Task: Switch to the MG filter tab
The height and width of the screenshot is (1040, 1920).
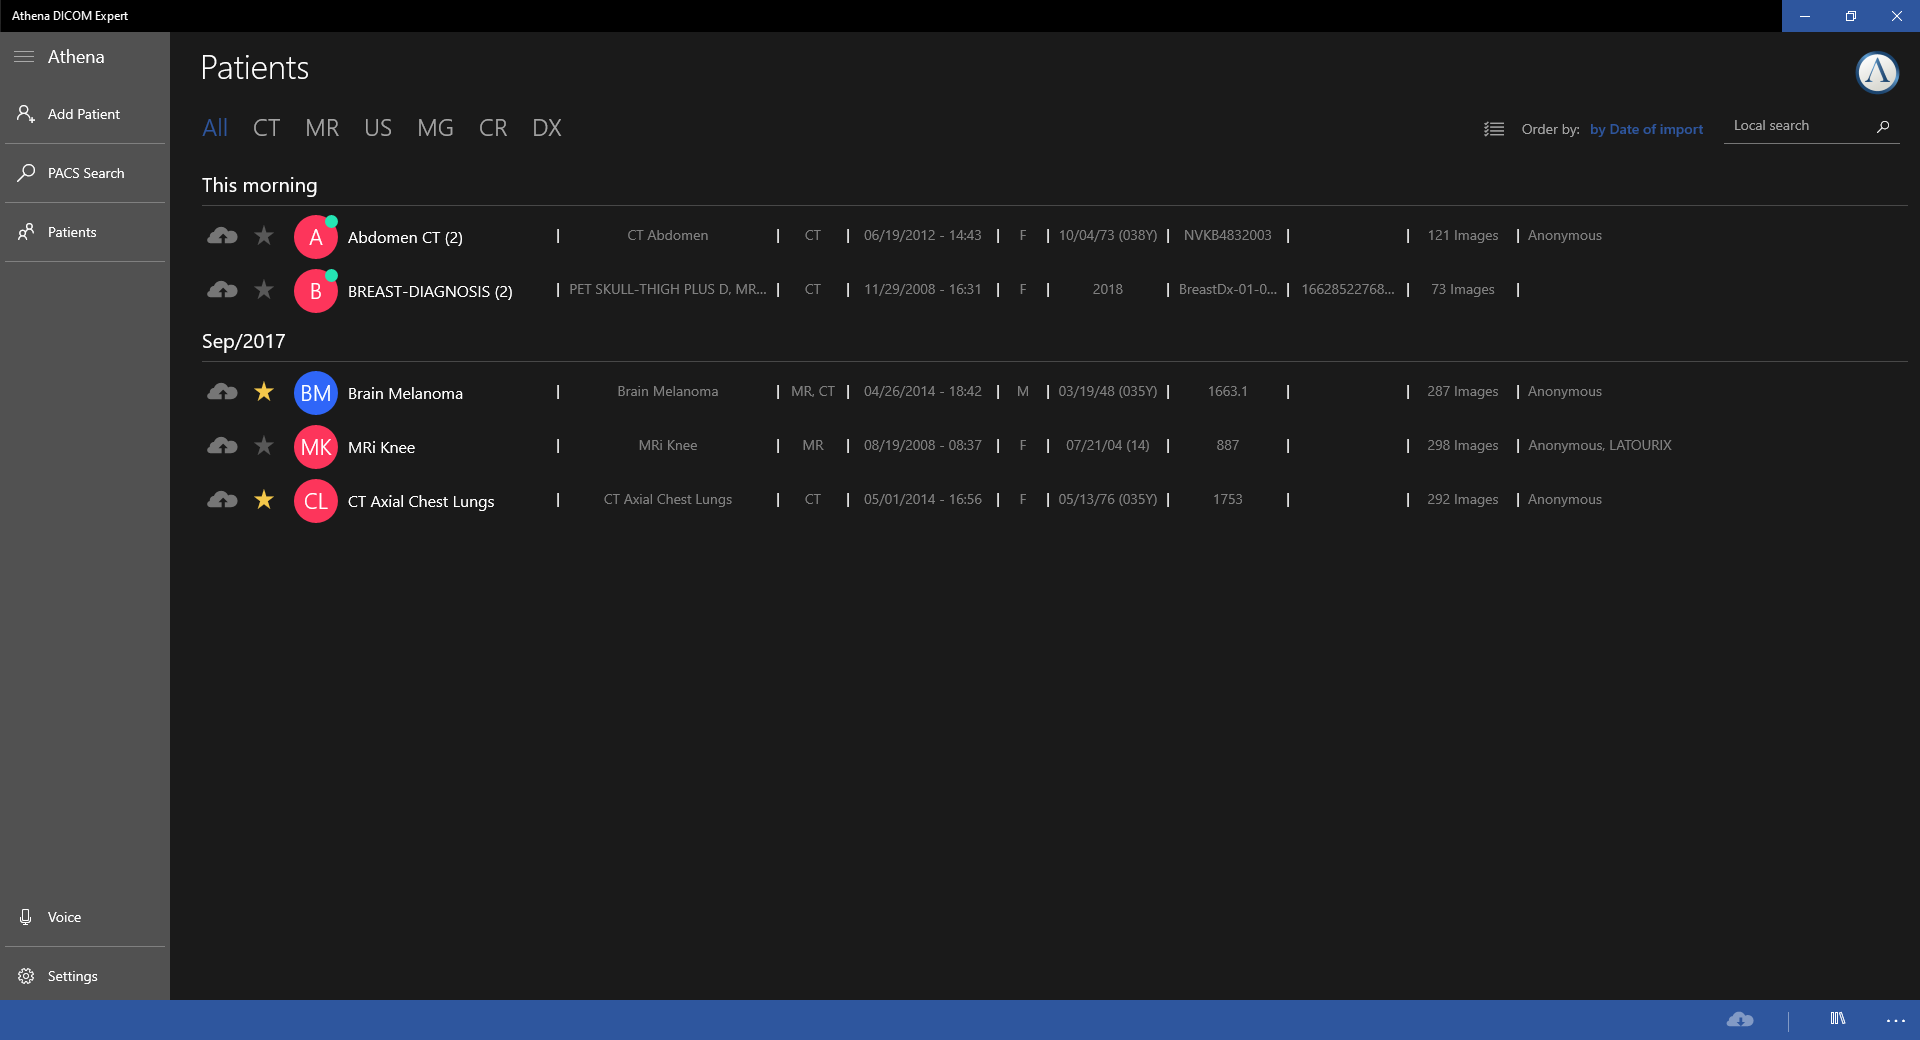Action: click(435, 128)
